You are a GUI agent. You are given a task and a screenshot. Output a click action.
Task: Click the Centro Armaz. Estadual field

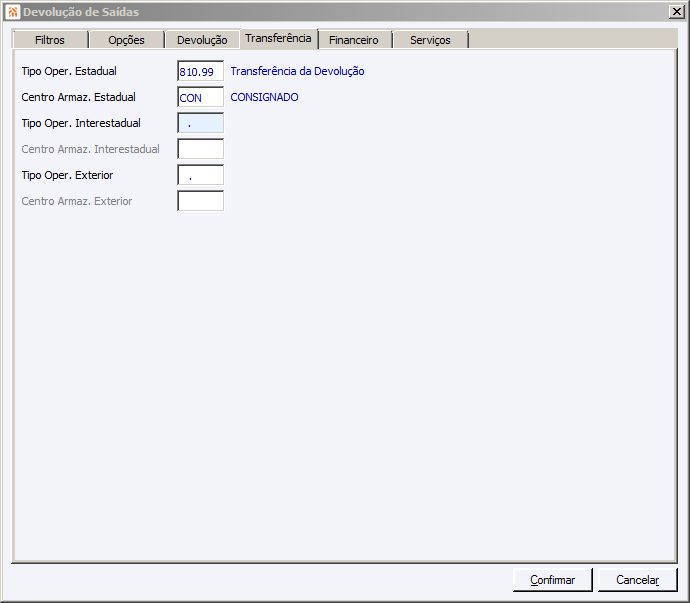click(x=201, y=97)
